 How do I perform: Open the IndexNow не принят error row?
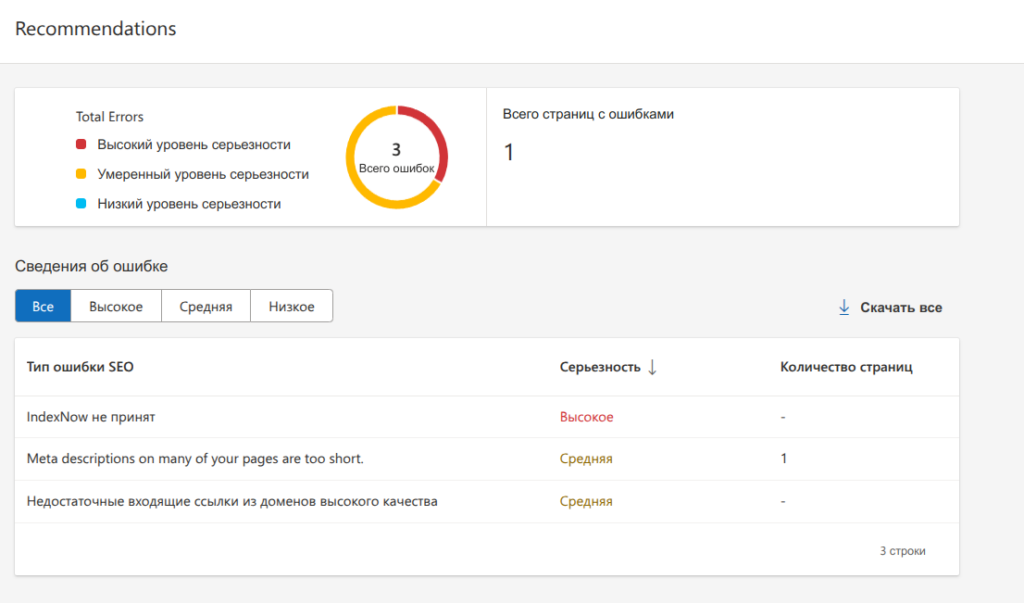(x=91, y=417)
